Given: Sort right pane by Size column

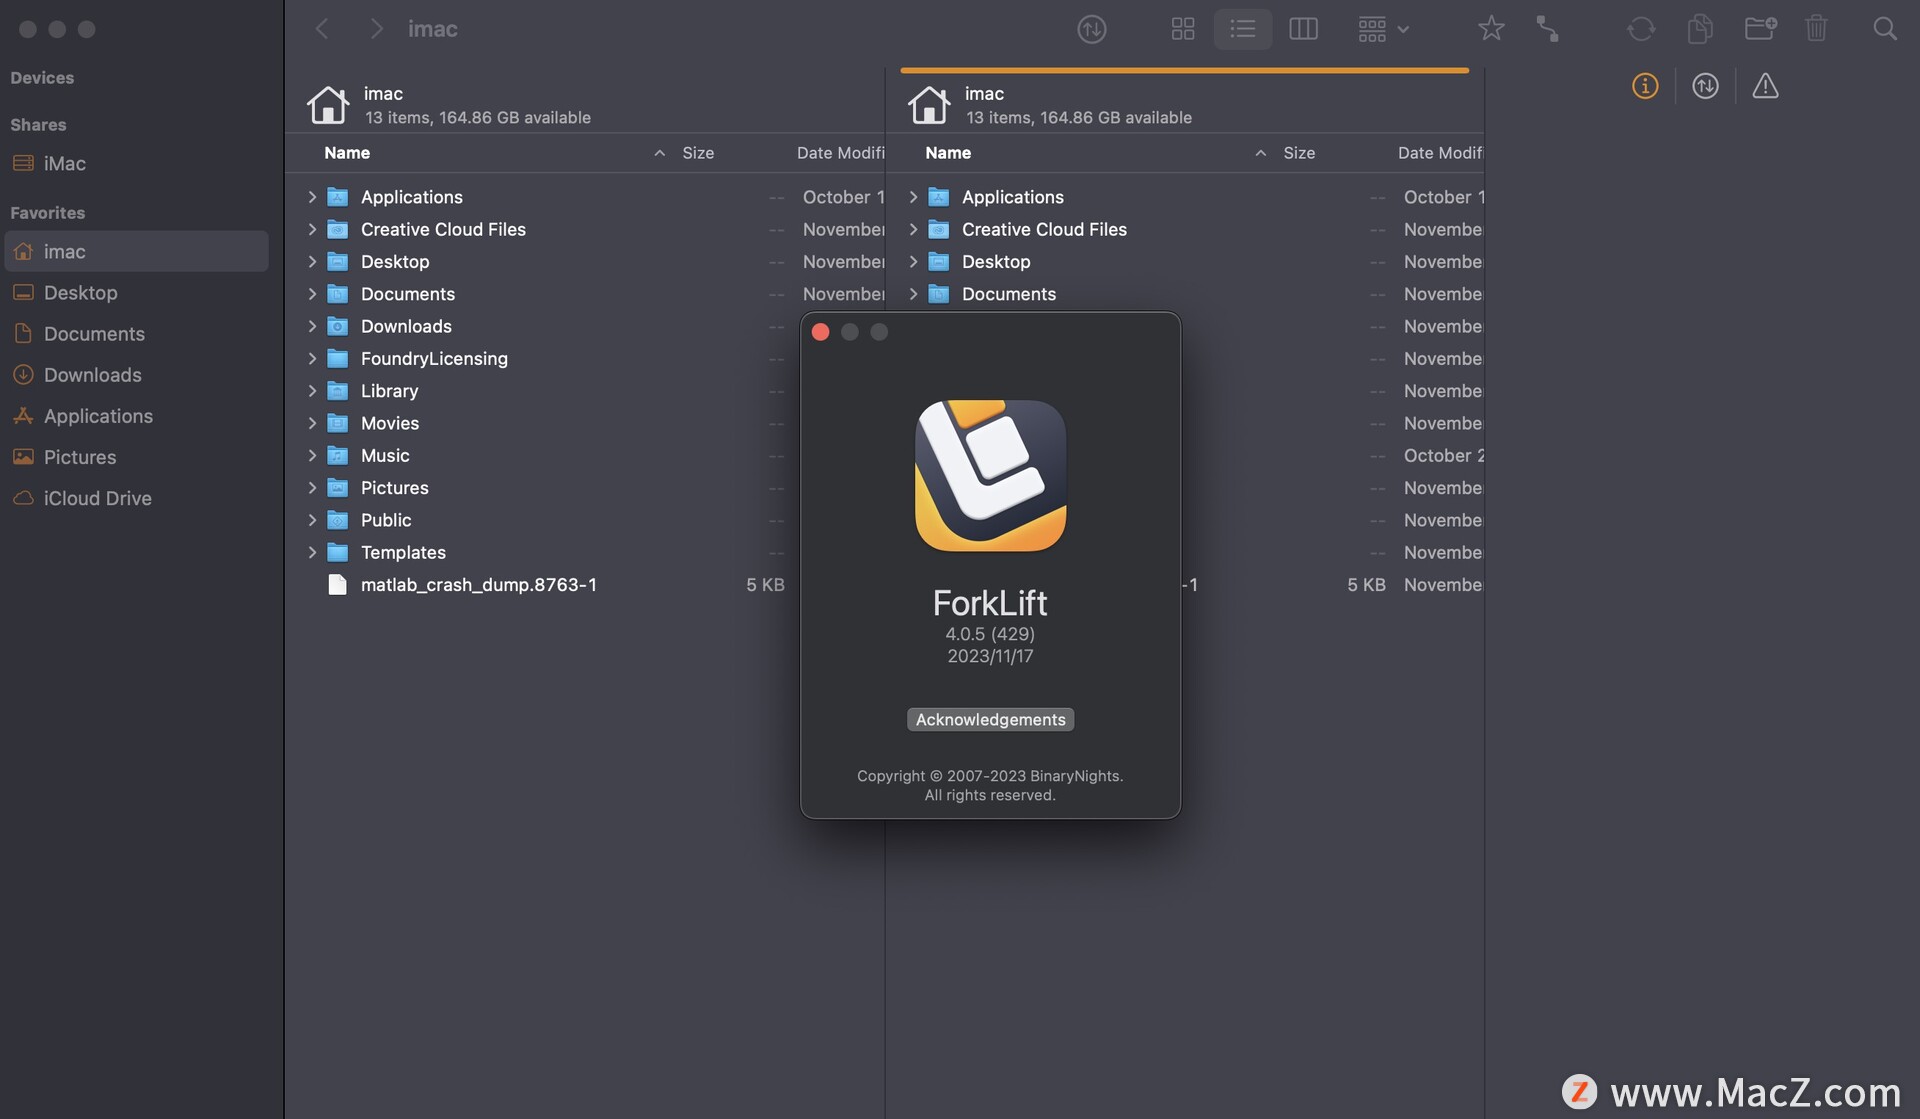Looking at the screenshot, I should click(1299, 153).
